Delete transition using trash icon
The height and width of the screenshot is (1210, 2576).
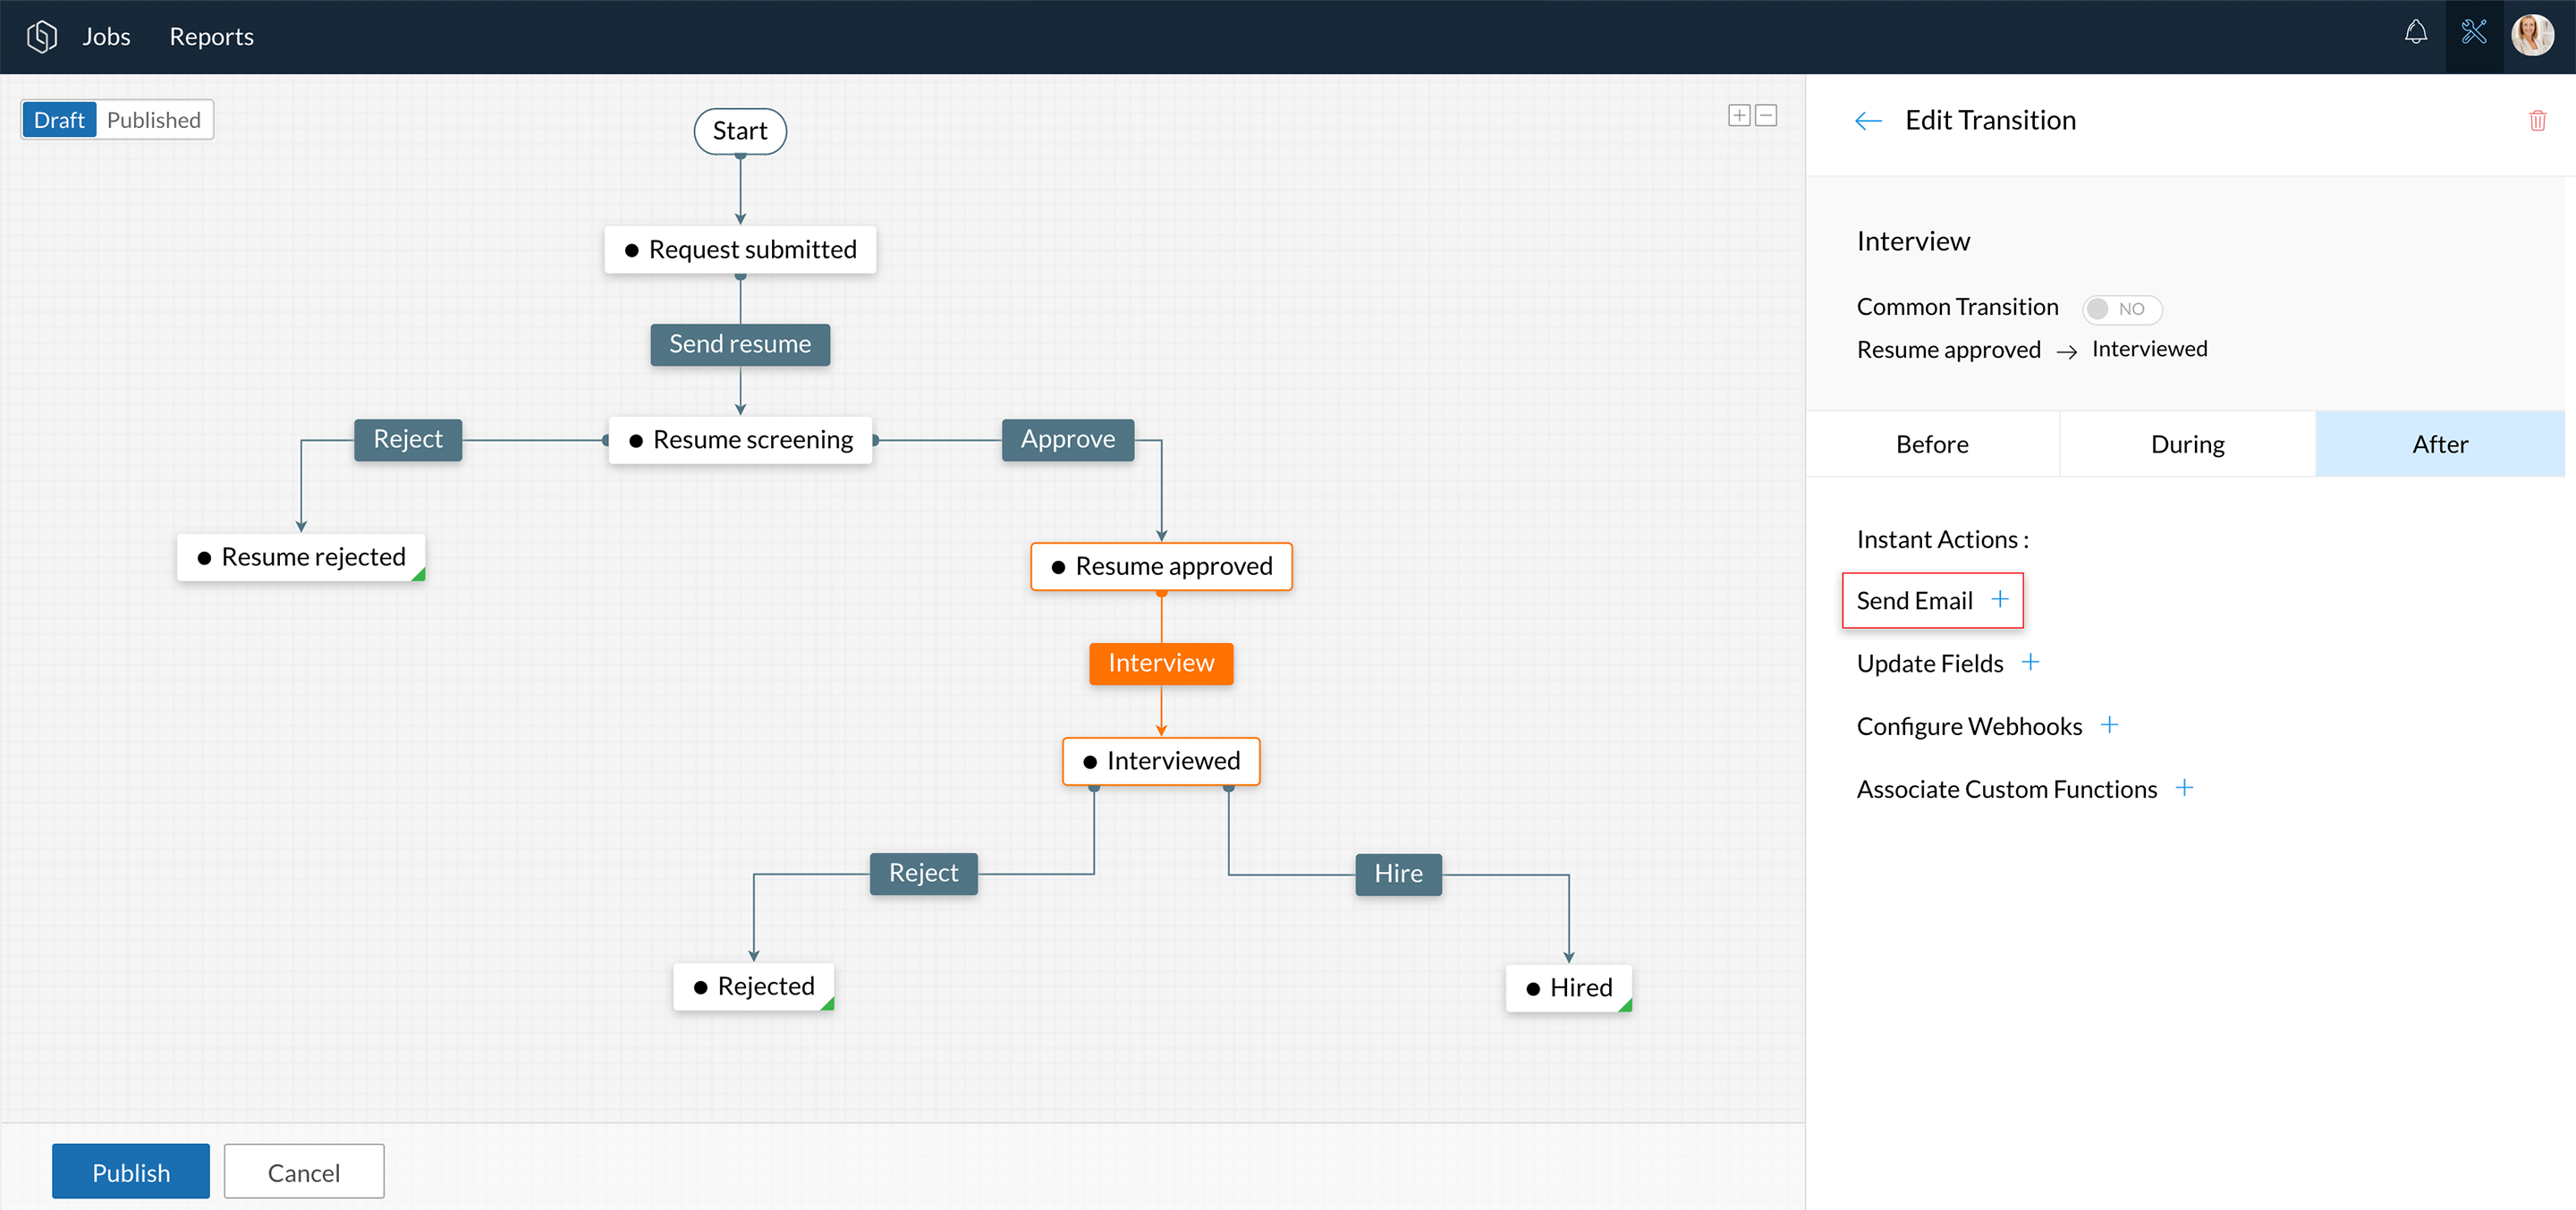(x=2537, y=121)
